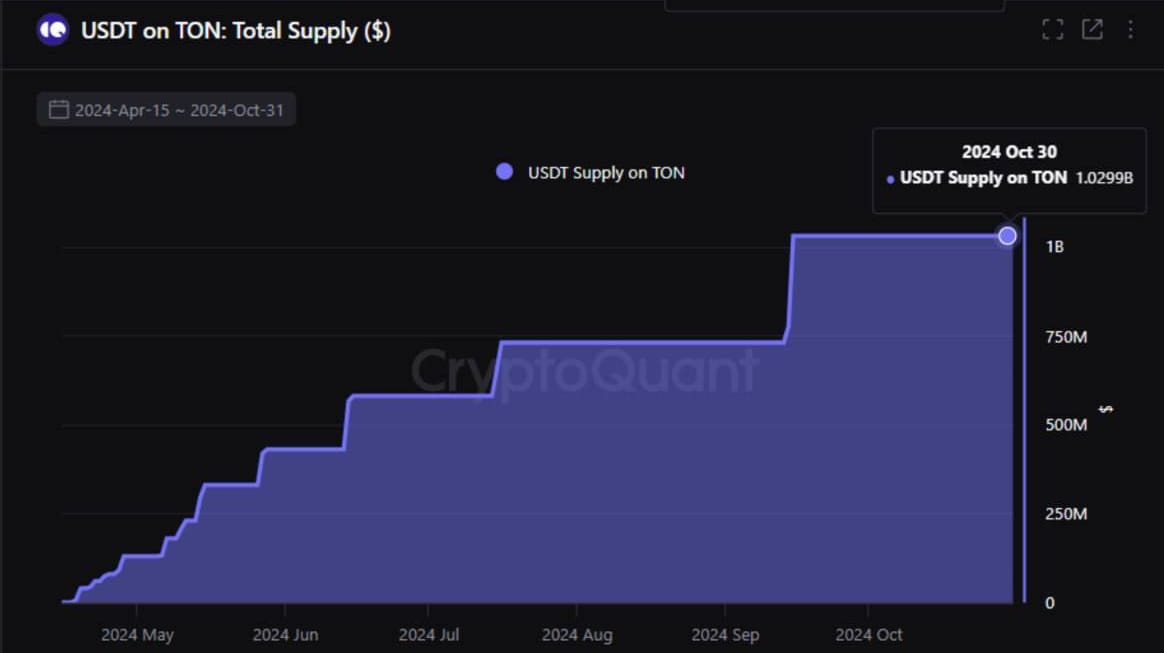Click the 2024 Aug axis label
The height and width of the screenshot is (653, 1164).
[x=577, y=635]
